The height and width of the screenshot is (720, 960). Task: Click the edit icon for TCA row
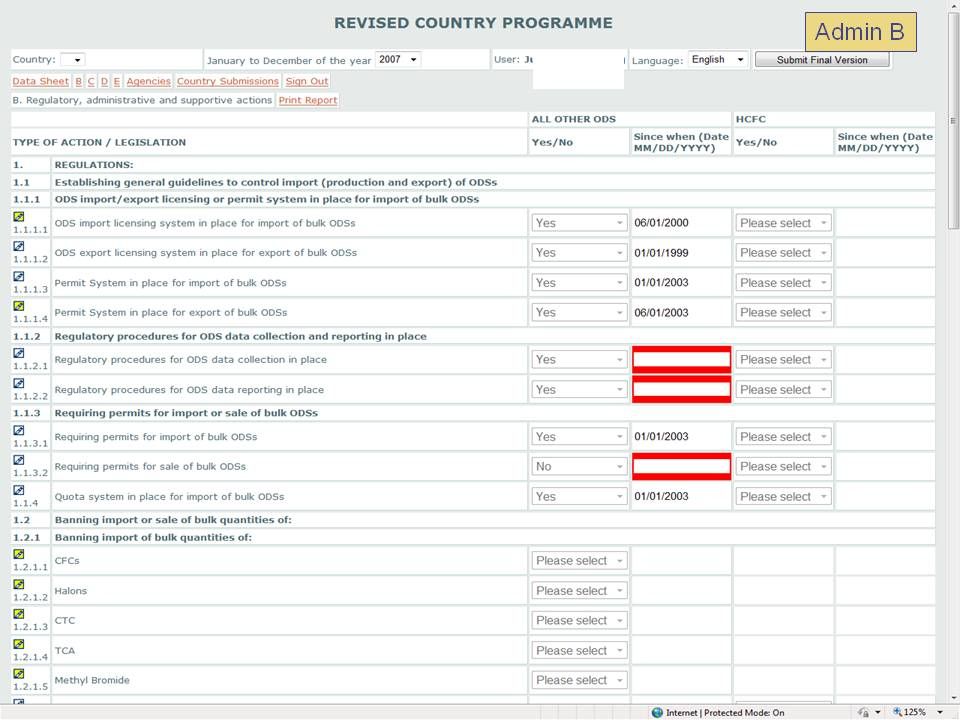pos(19,644)
